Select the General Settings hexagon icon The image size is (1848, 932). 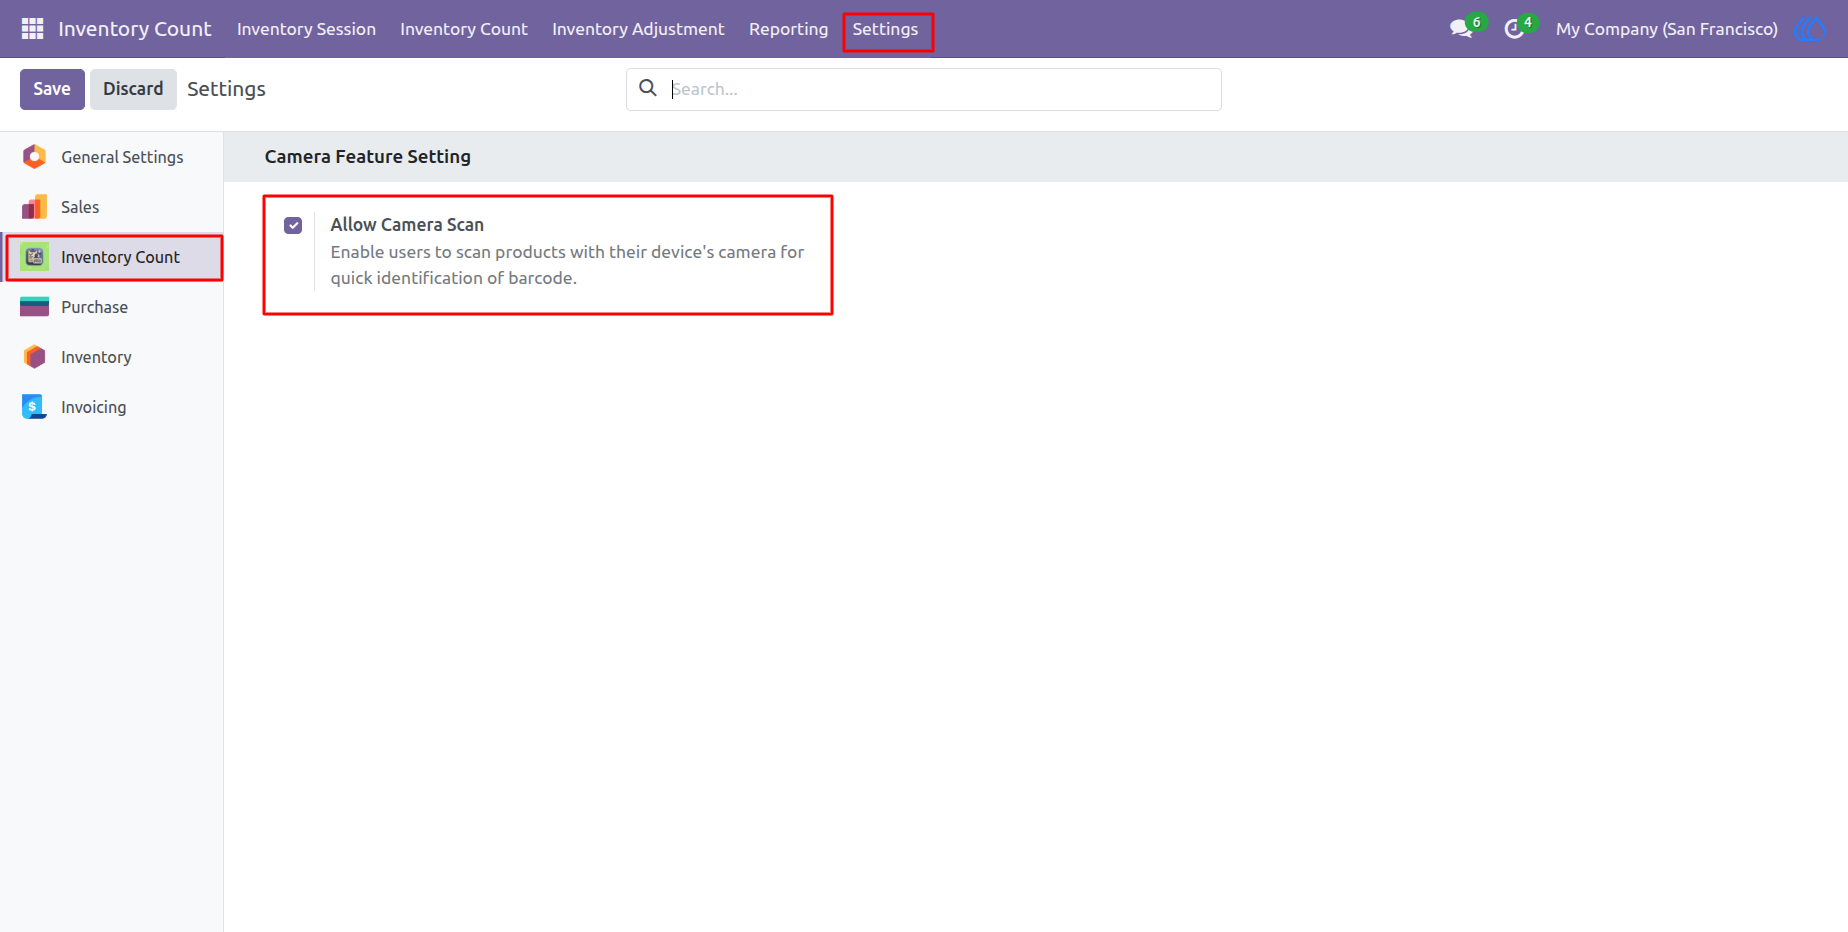coord(35,157)
